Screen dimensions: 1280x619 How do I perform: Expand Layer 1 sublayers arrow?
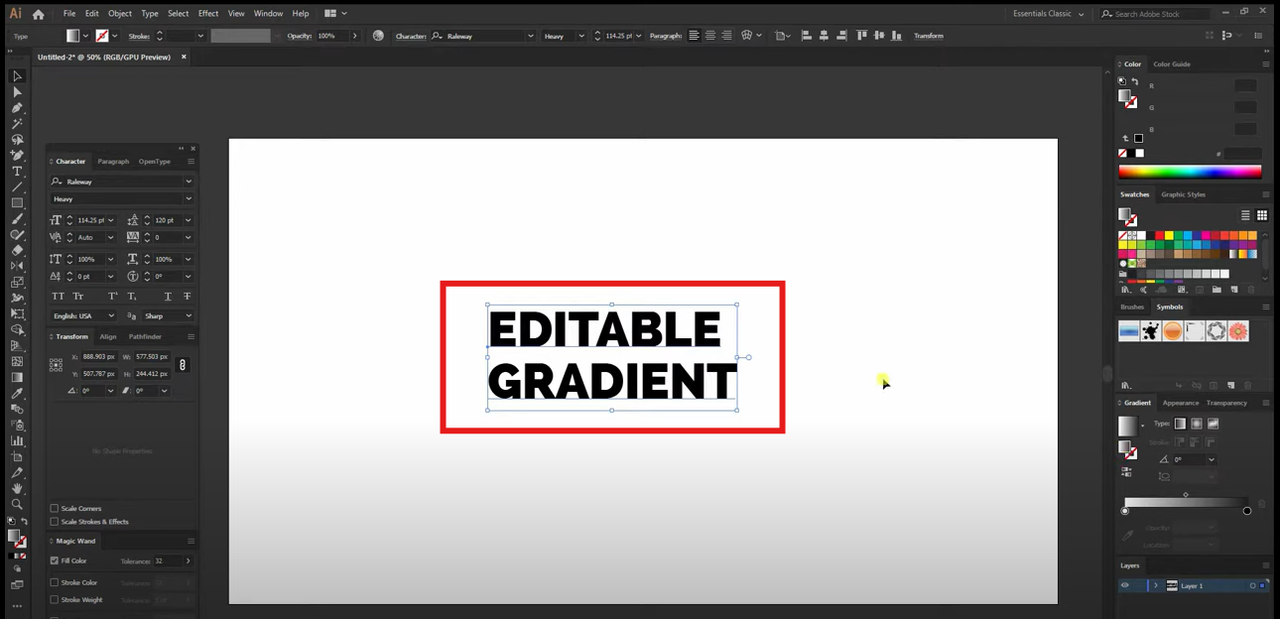pyautogui.click(x=1156, y=585)
